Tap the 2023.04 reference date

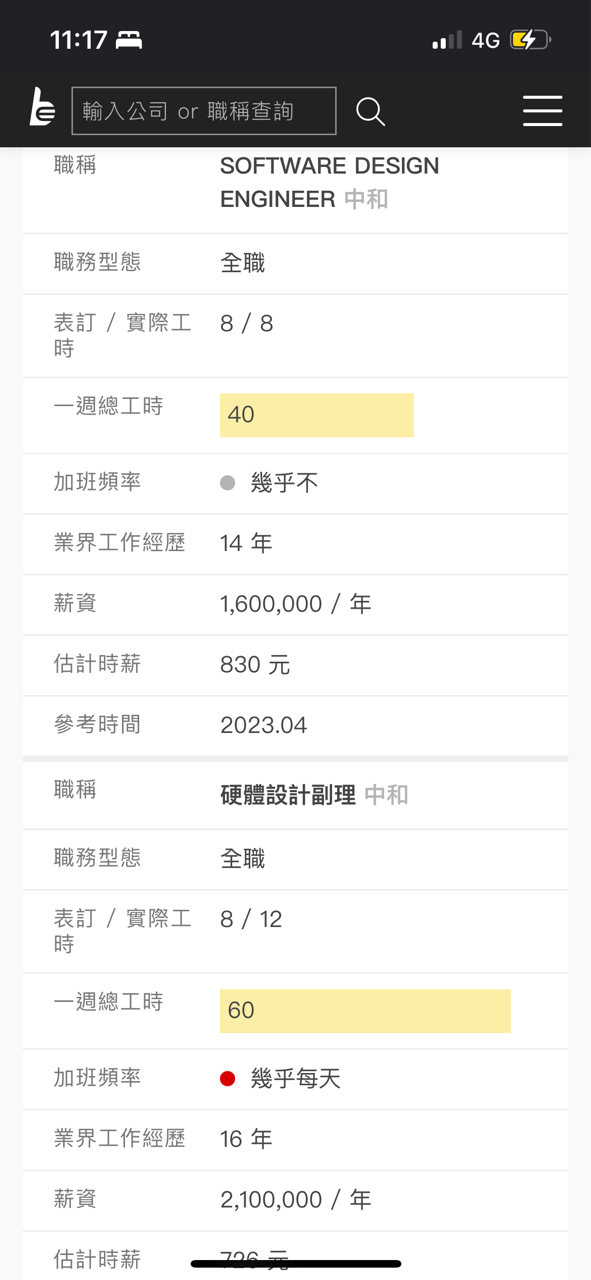click(264, 725)
